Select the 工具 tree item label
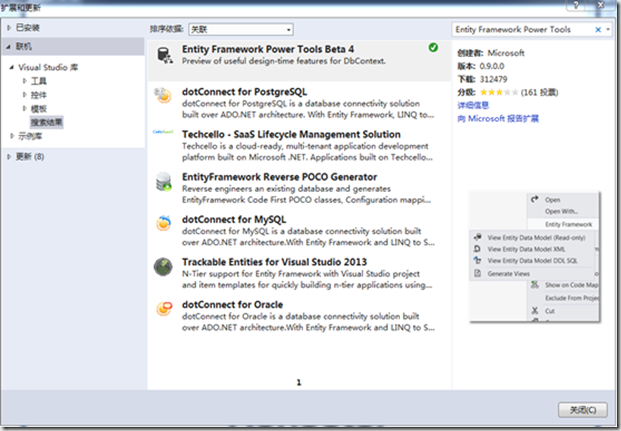Viewport: 621px width, 431px height. (x=39, y=81)
